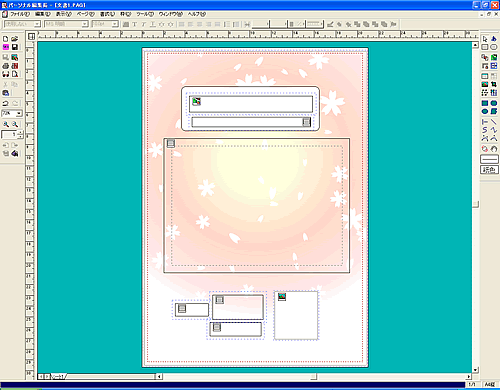Click the Zoom in magnifier icon

click(x=6, y=124)
